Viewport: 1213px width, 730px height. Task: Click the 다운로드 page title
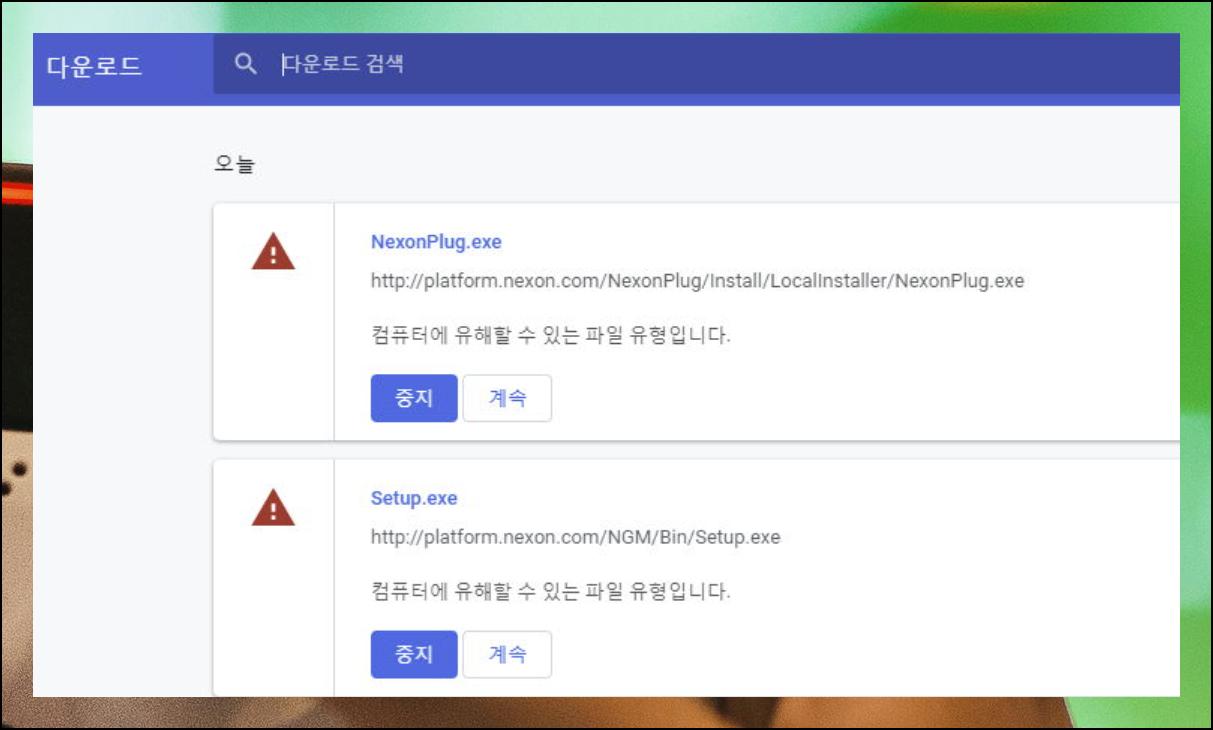[x=94, y=67]
